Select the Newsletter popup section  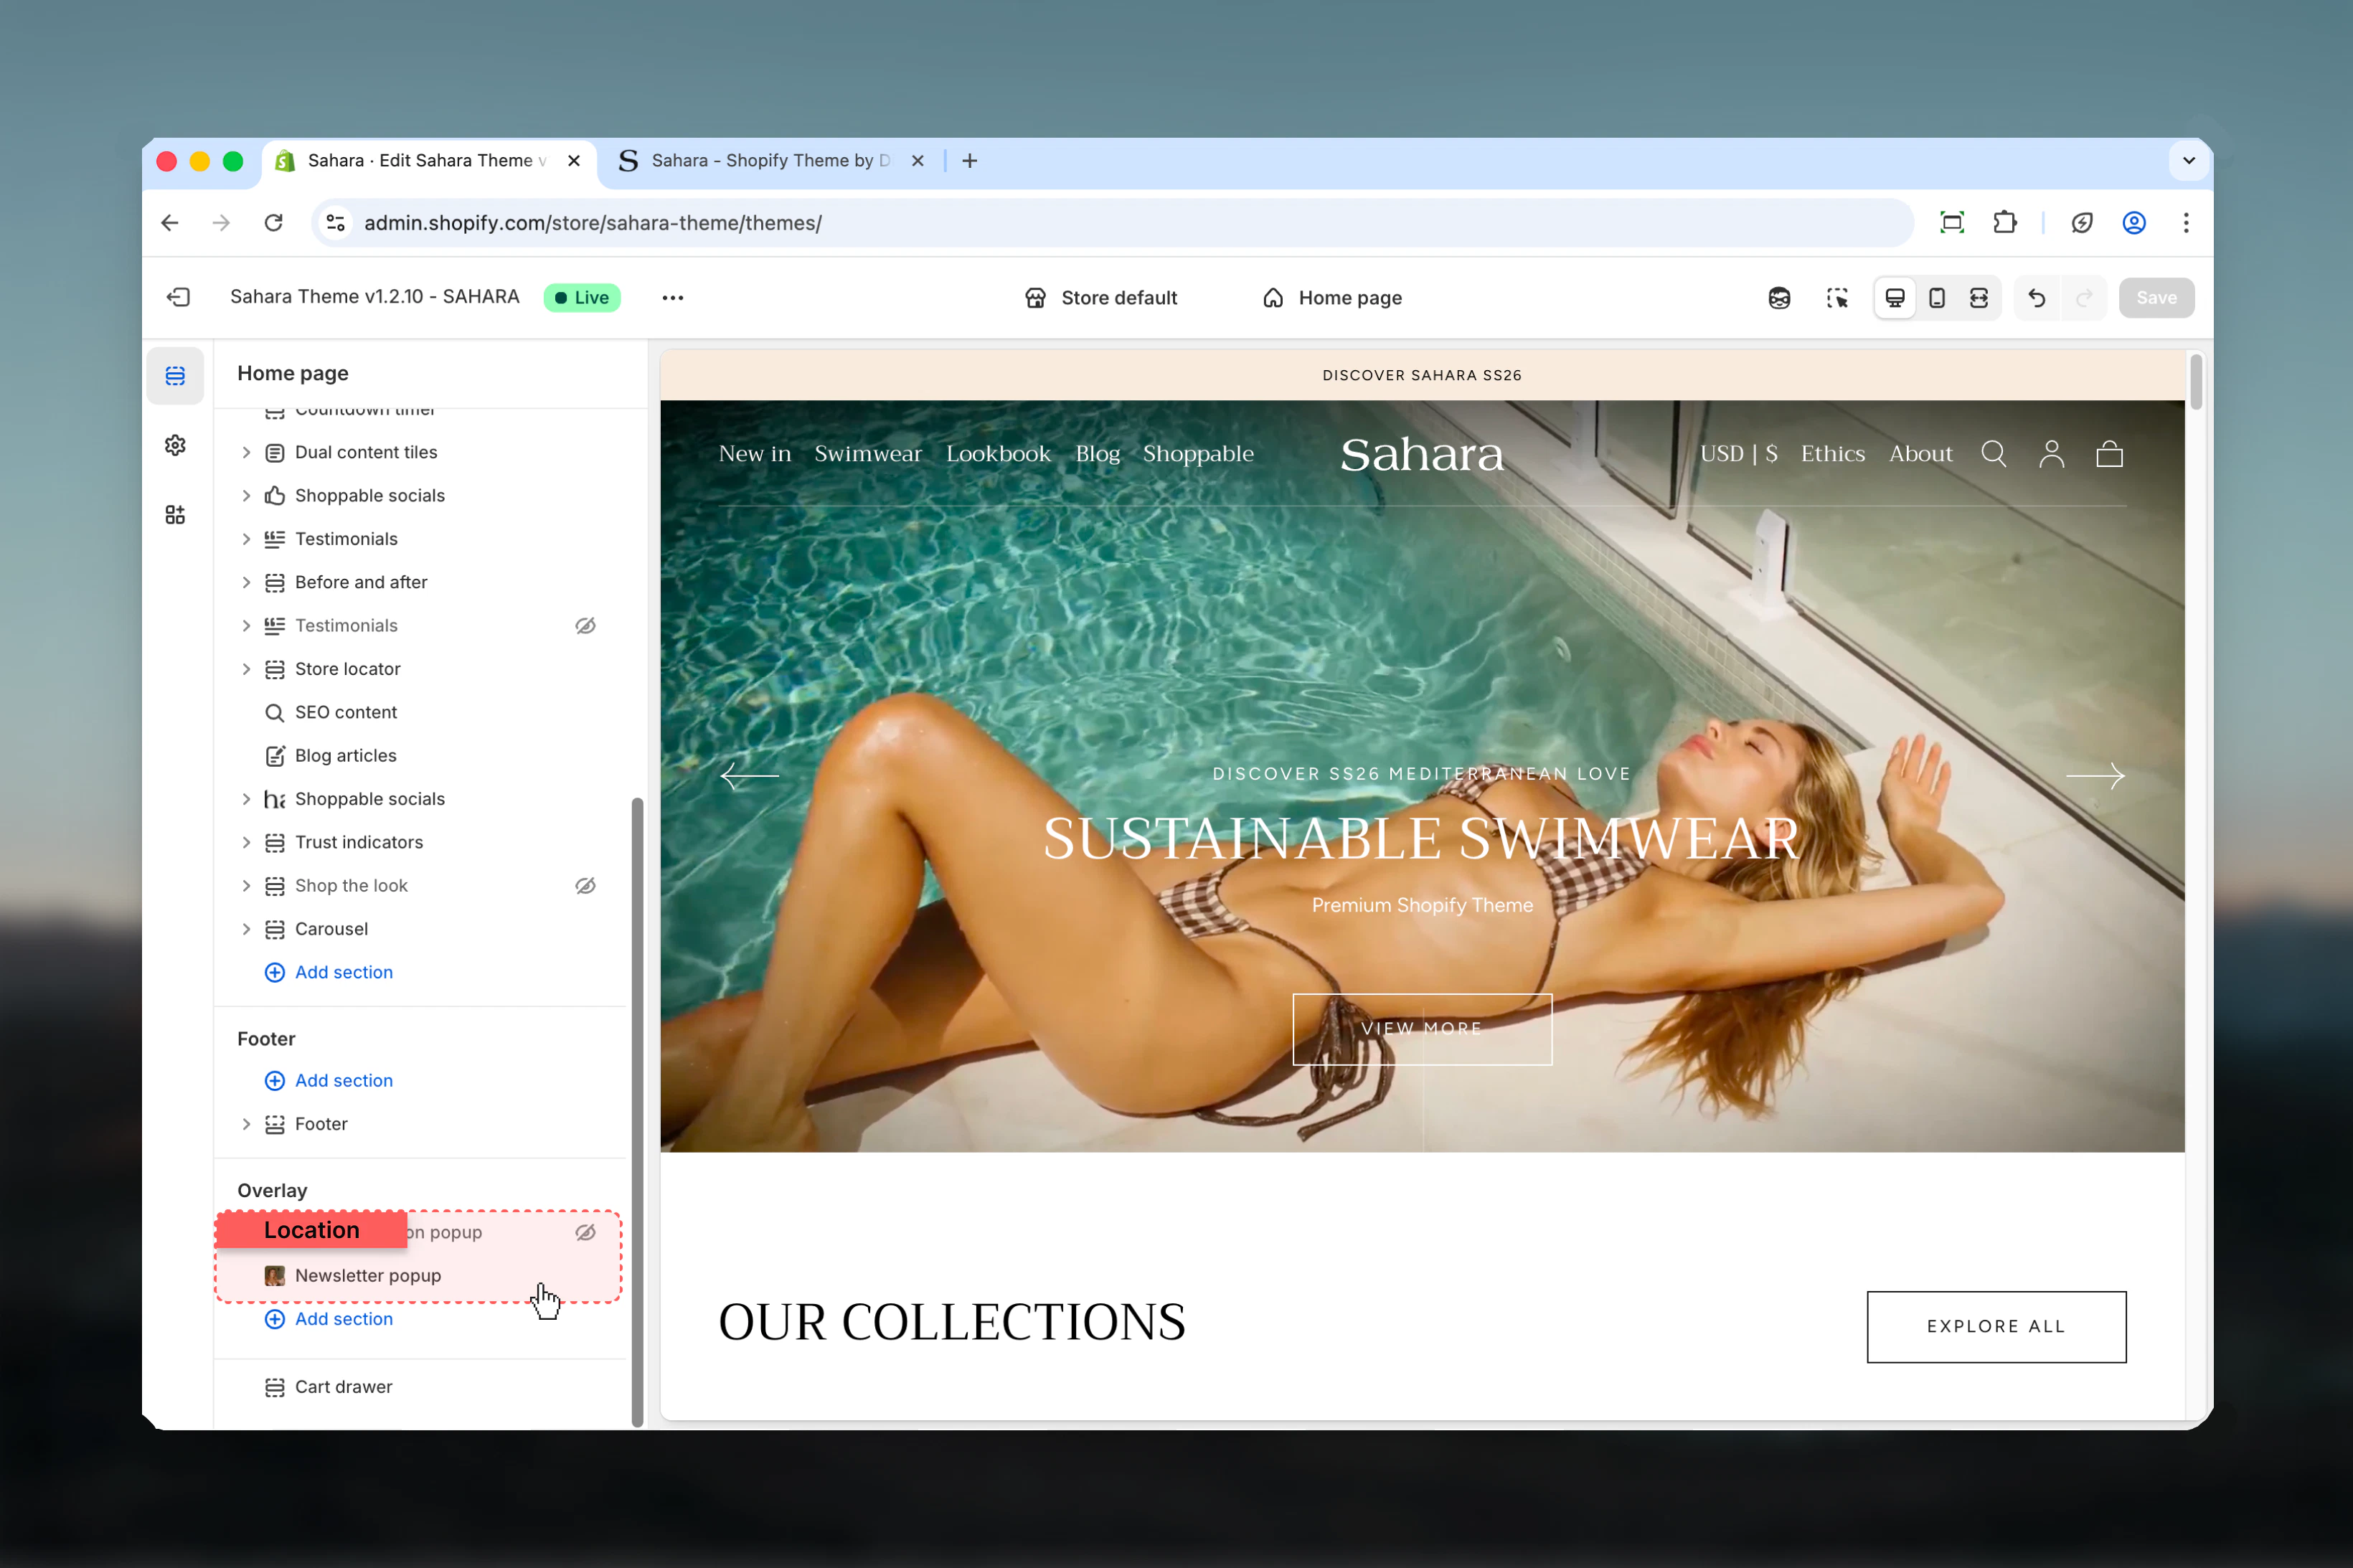coord(418,1276)
